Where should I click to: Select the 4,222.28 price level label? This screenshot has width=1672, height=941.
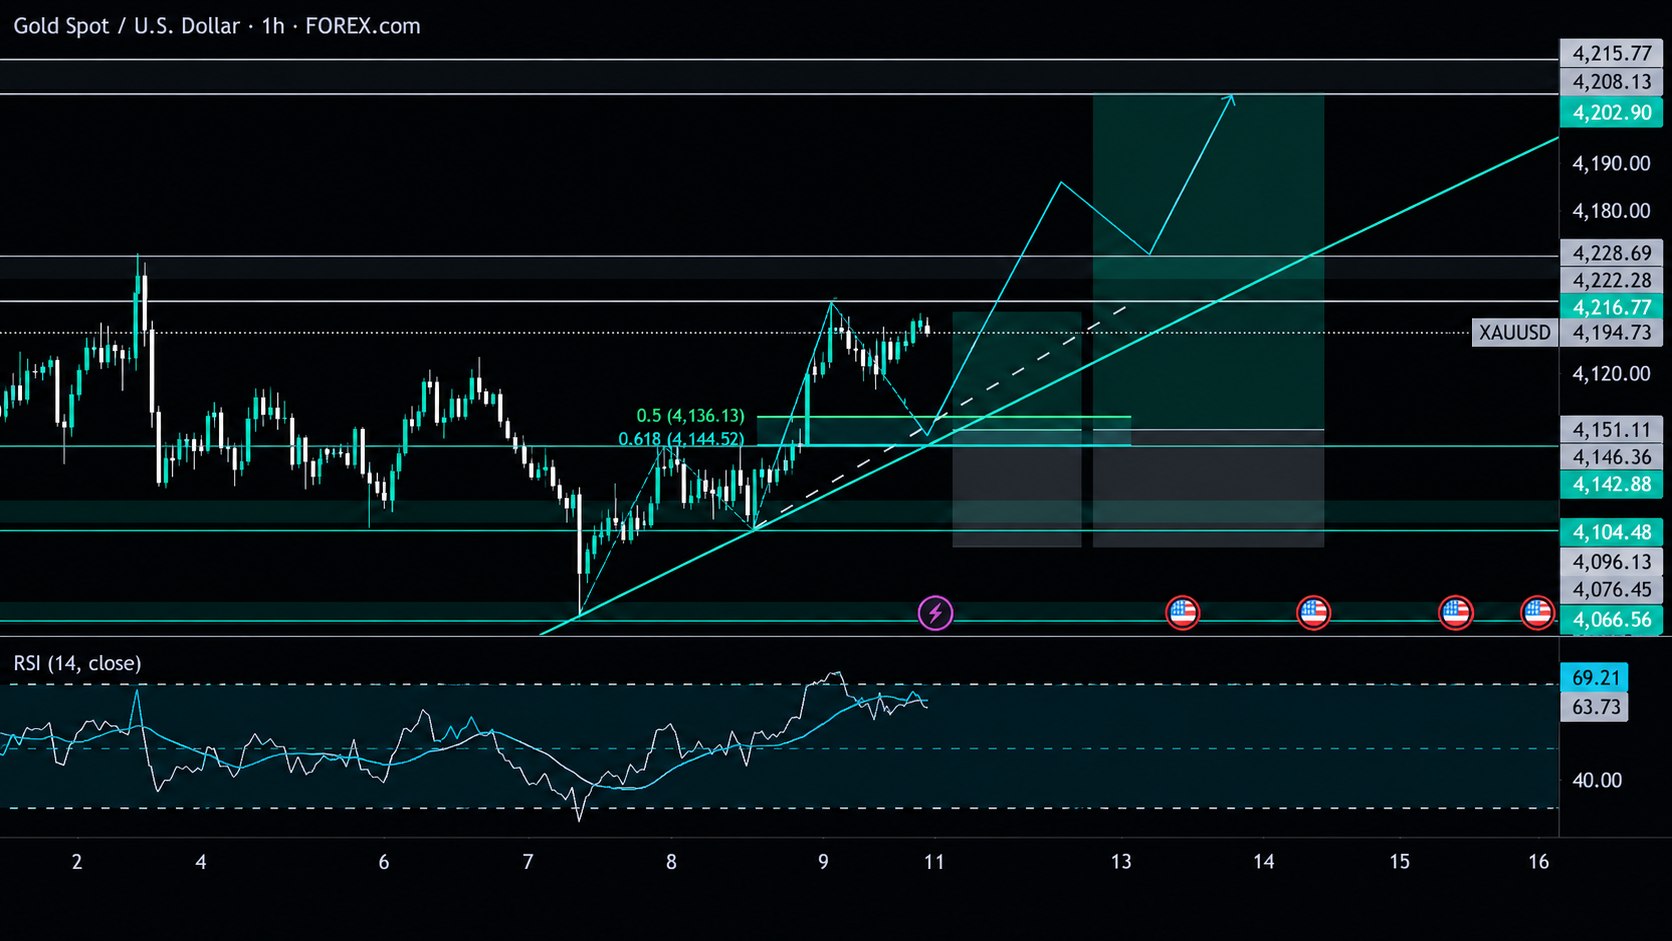[x=1612, y=280]
